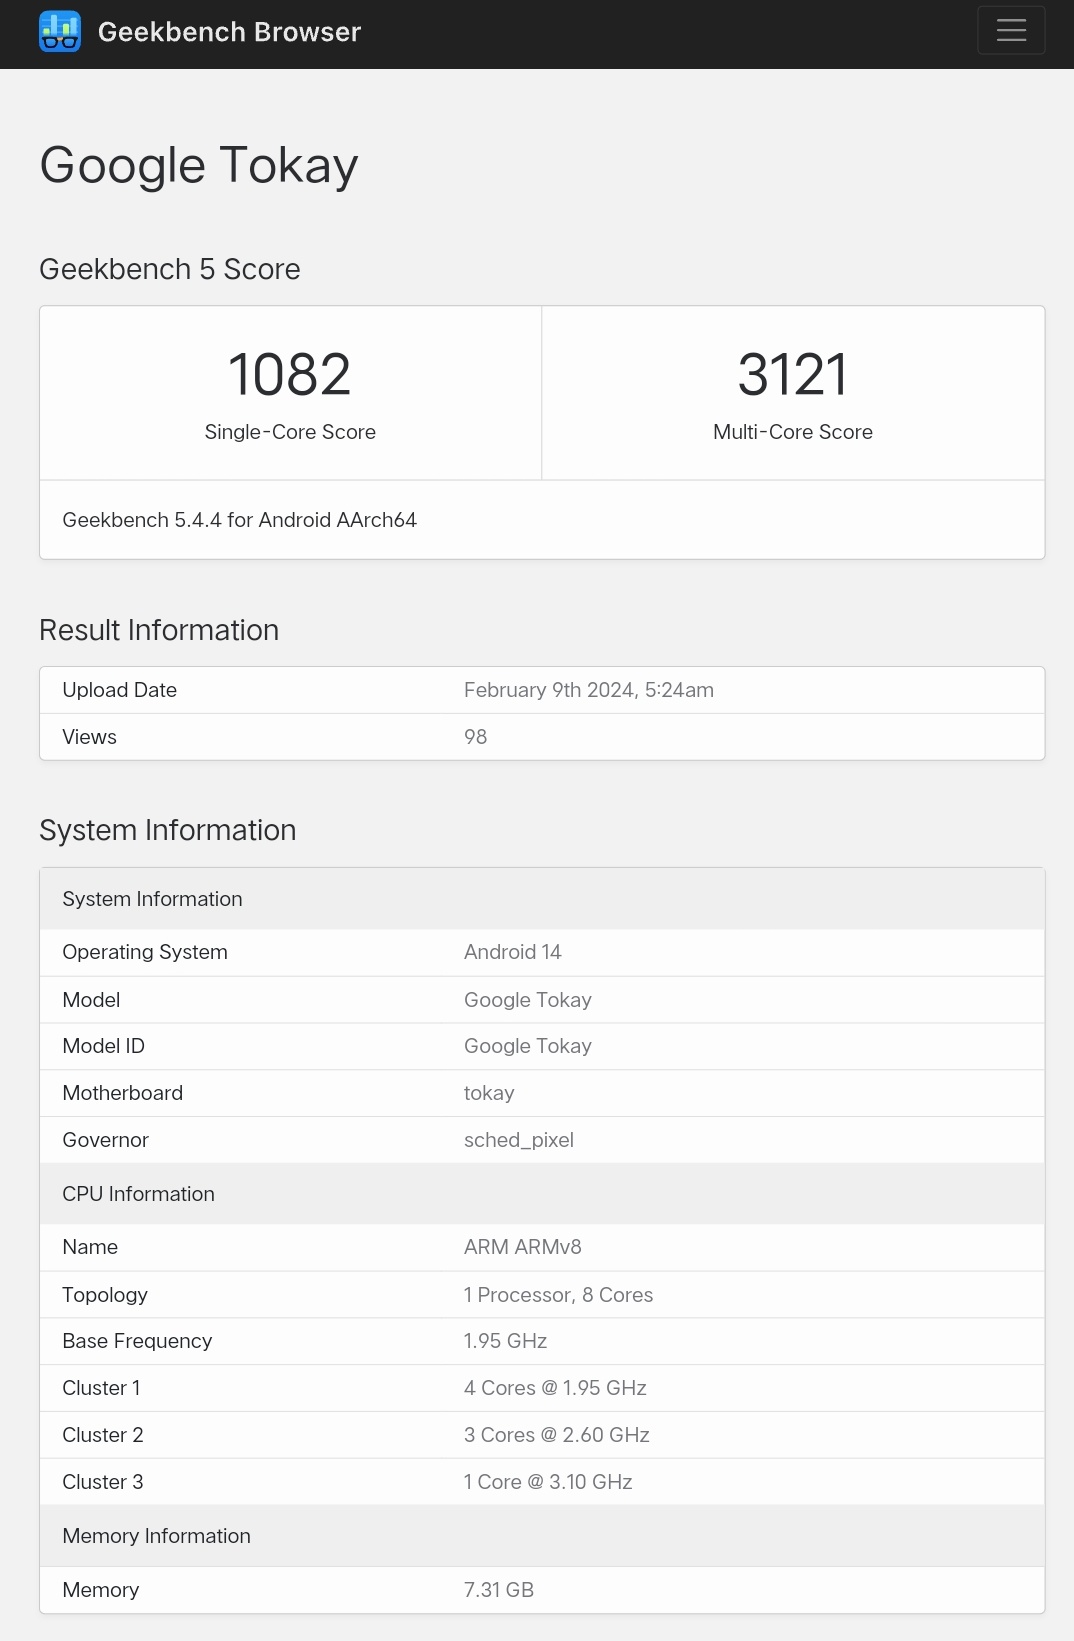Click the upload date February 9th 2024 value
Image resolution: width=1074 pixels, height=1641 pixels.
[x=589, y=690]
